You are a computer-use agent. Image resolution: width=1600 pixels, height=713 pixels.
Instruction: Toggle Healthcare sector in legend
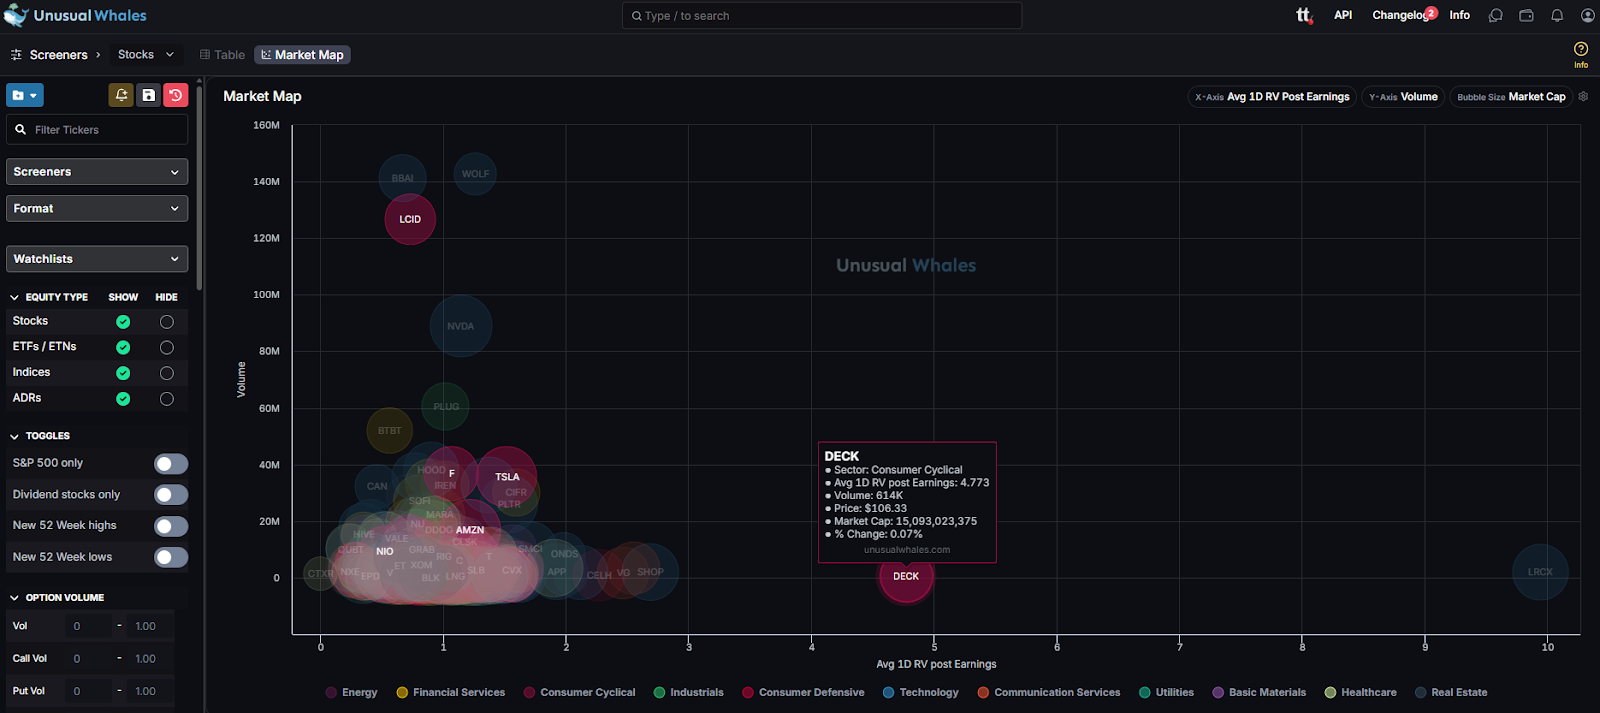pos(1360,692)
